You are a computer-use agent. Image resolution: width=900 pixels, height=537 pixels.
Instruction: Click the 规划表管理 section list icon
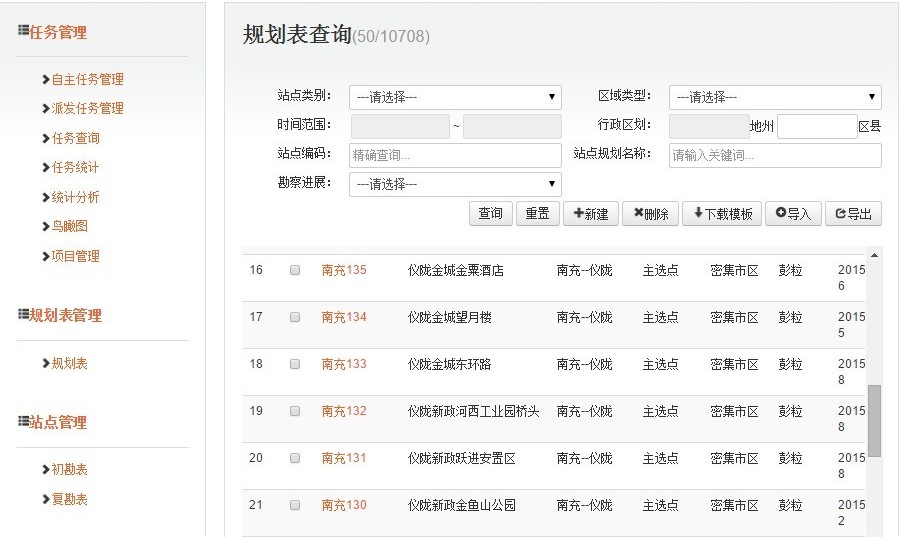pyautogui.click(x=23, y=315)
